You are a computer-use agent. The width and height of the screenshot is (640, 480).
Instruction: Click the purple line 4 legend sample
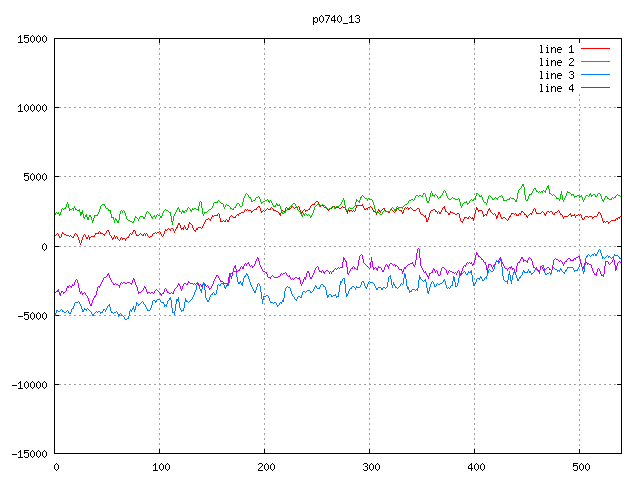[x=595, y=88]
